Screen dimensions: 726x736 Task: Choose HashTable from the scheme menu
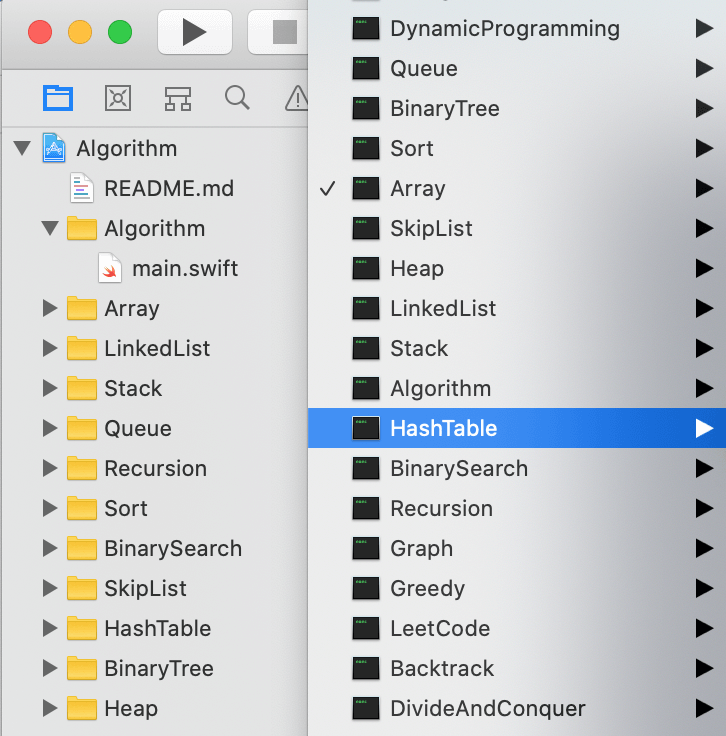click(x=443, y=428)
